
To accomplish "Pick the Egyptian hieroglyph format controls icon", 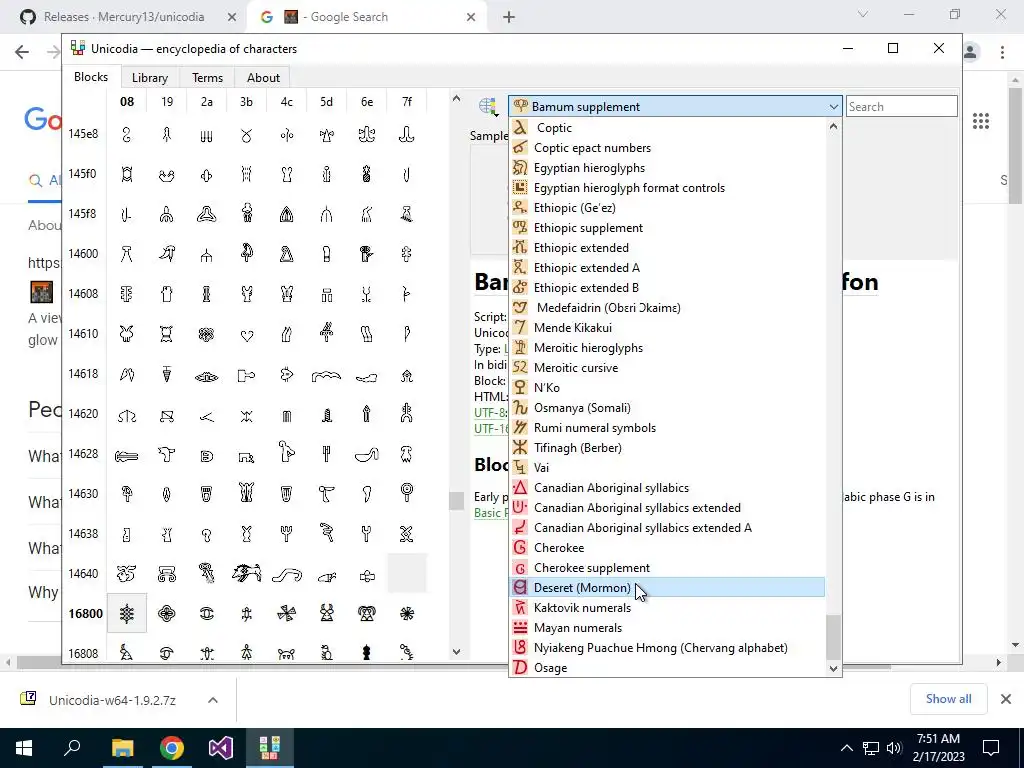I will [520, 188].
